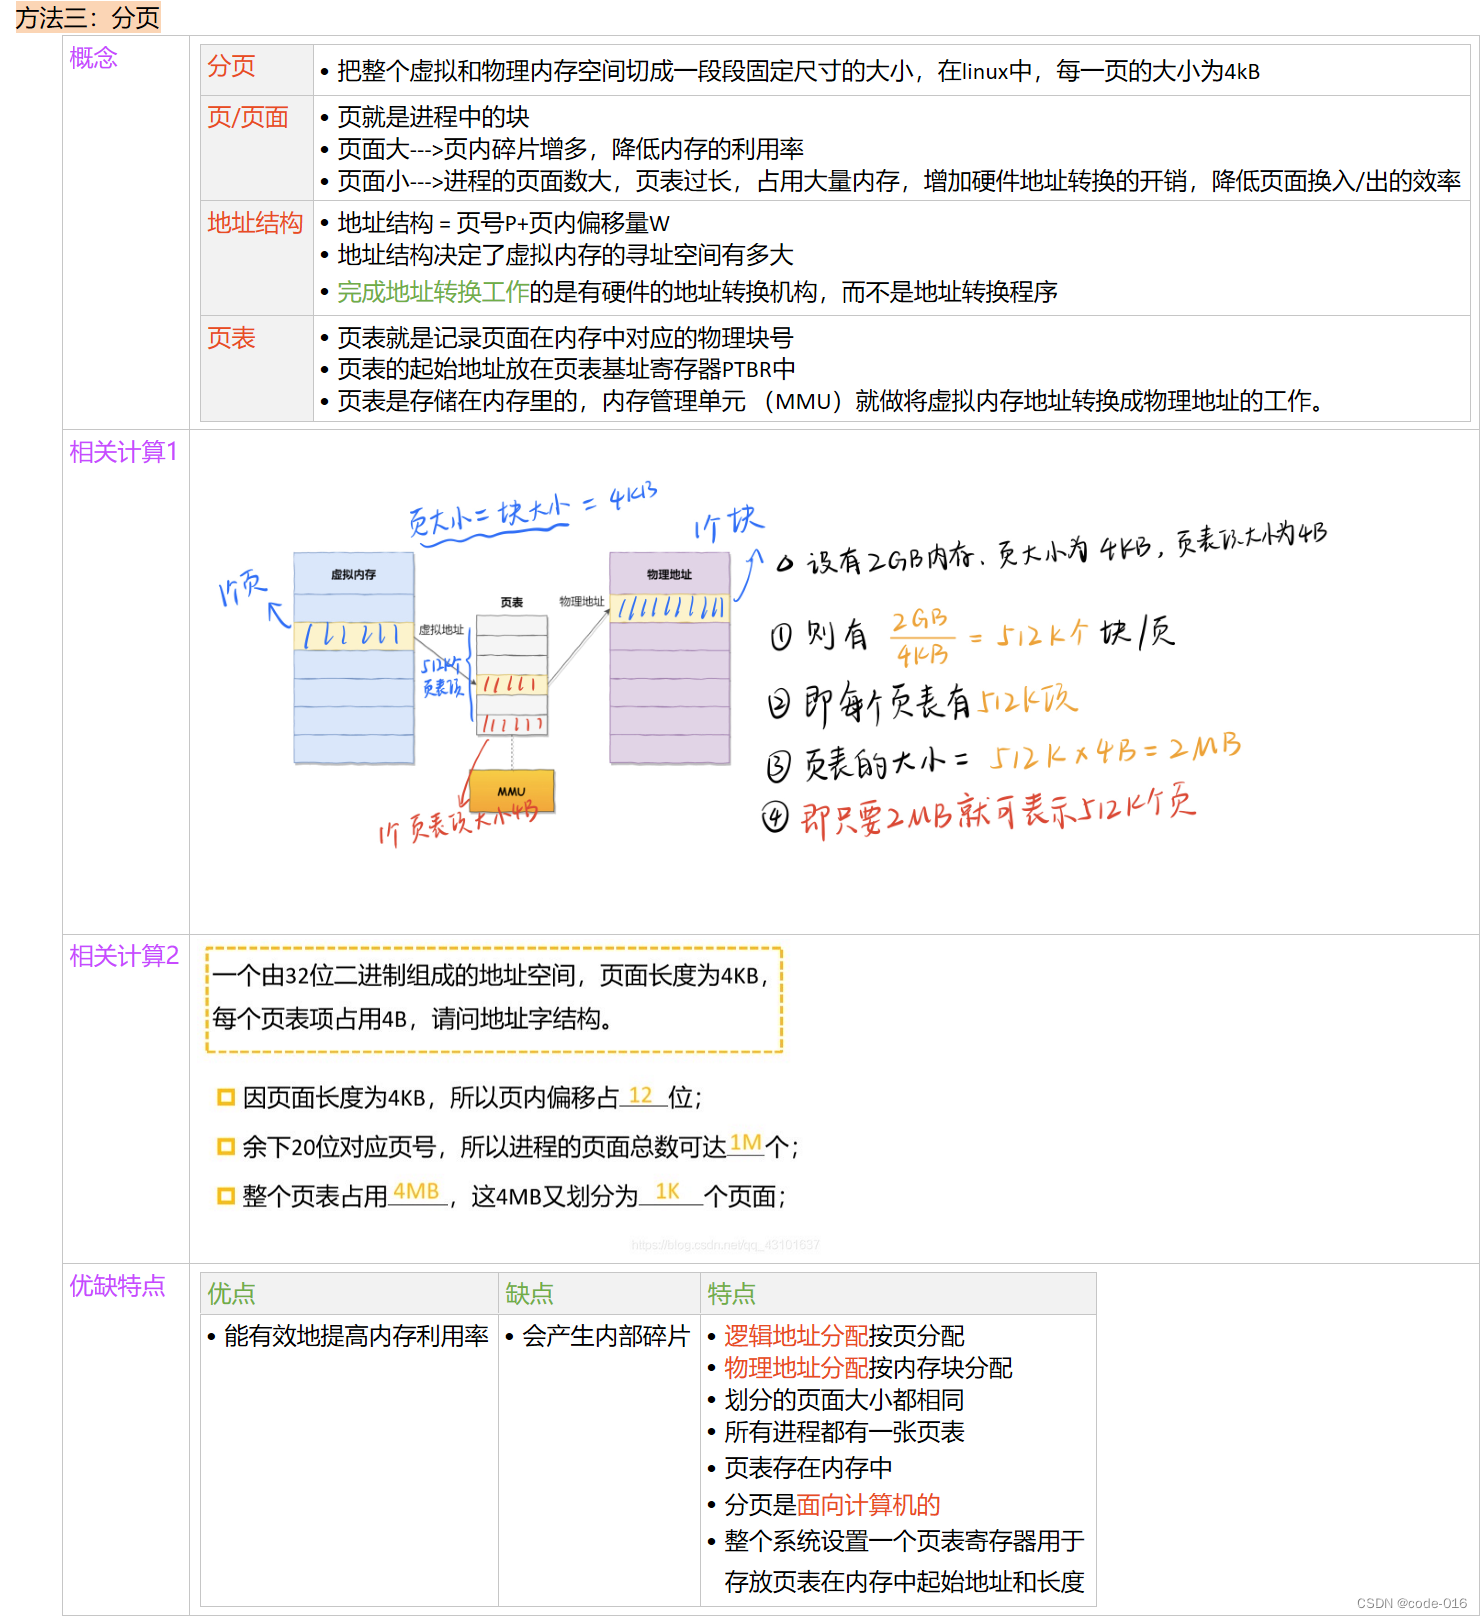
Task: Click the answer '4MB' for page table size
Action: coord(416,1192)
